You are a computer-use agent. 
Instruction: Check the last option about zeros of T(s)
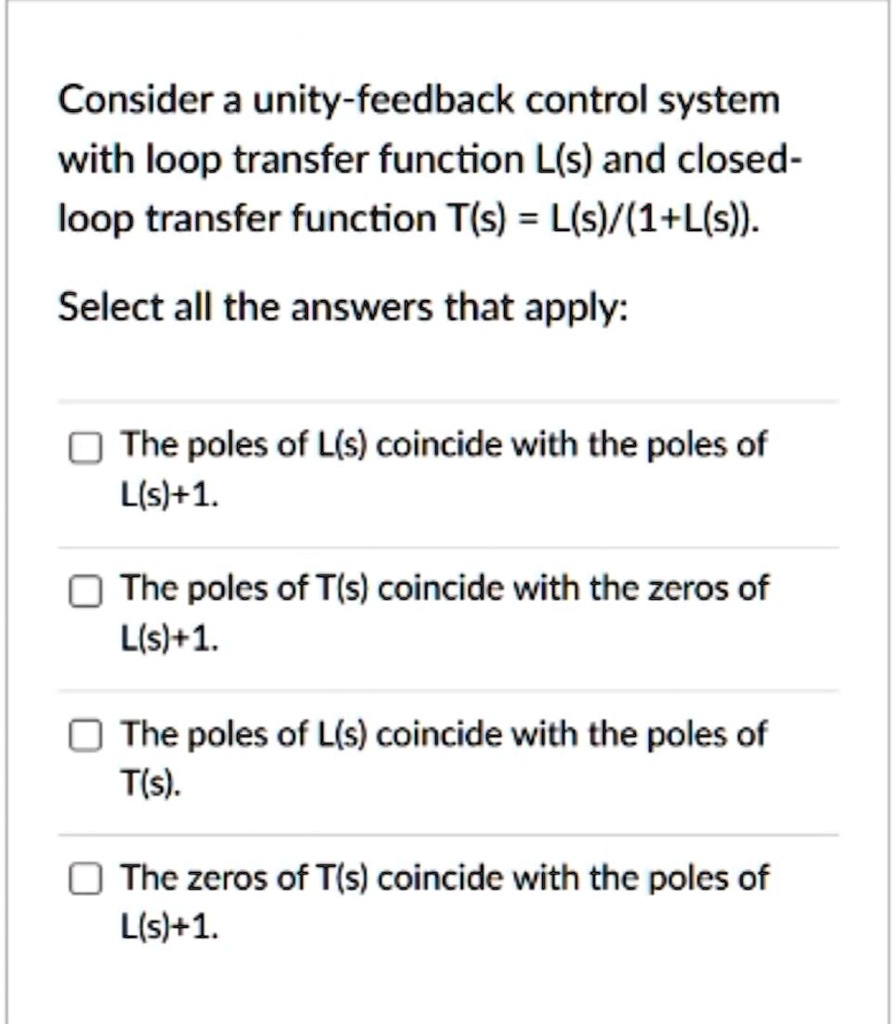click(85, 877)
